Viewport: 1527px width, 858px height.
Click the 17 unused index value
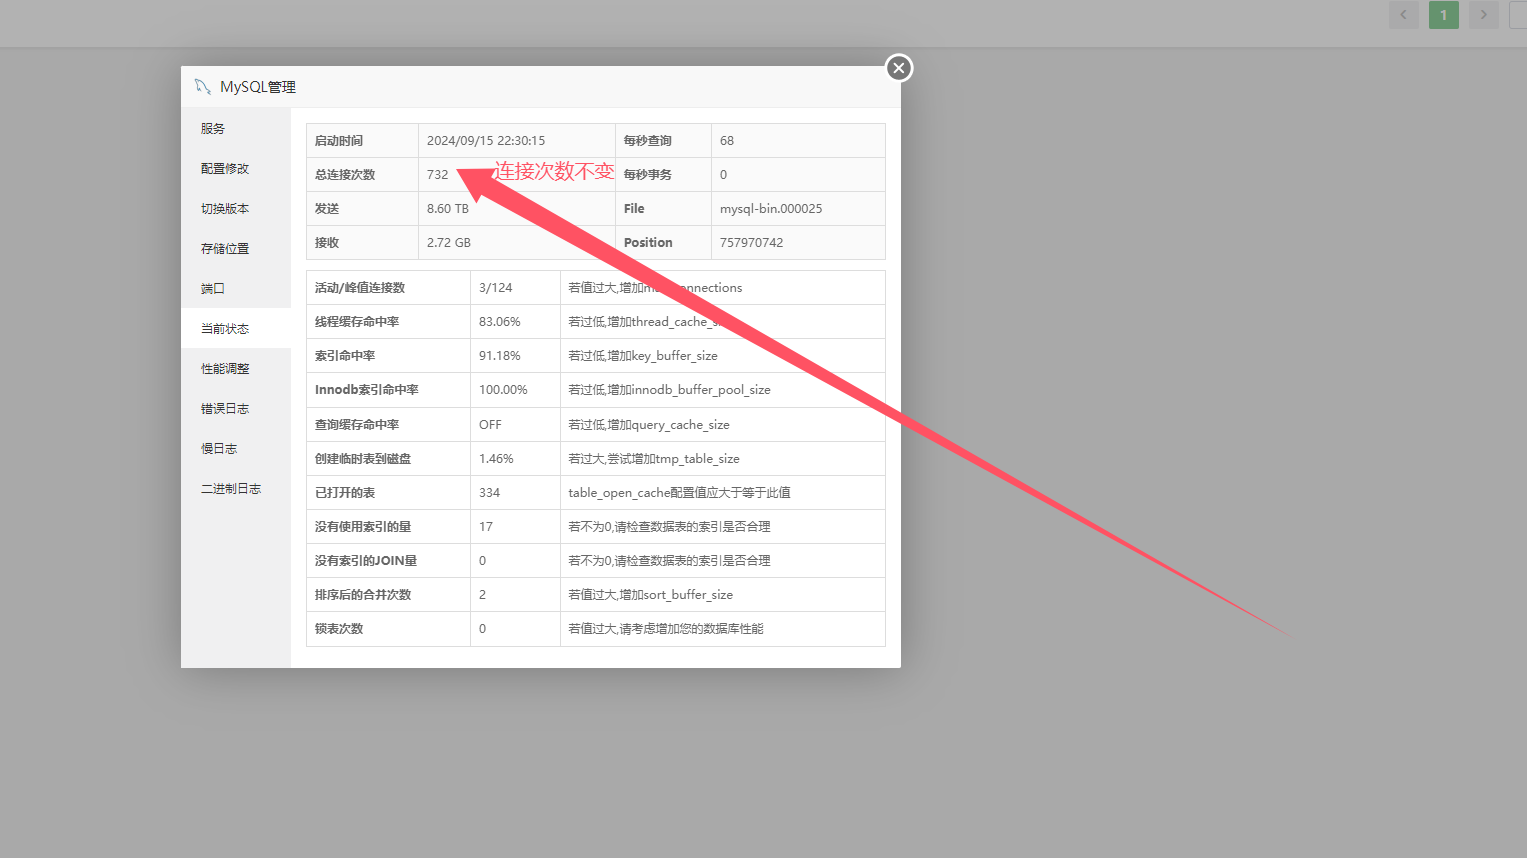point(486,527)
